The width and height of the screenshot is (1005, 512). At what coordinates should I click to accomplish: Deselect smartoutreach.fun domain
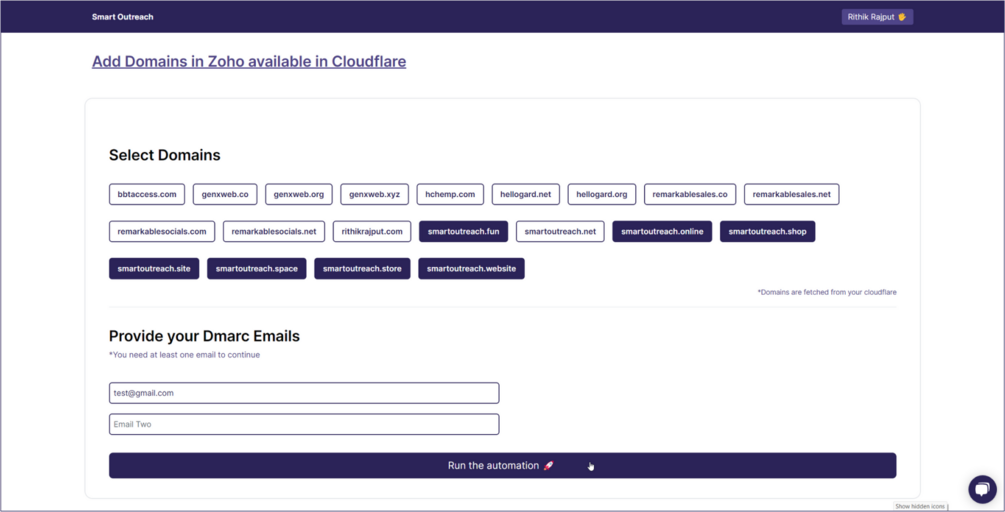click(x=463, y=231)
